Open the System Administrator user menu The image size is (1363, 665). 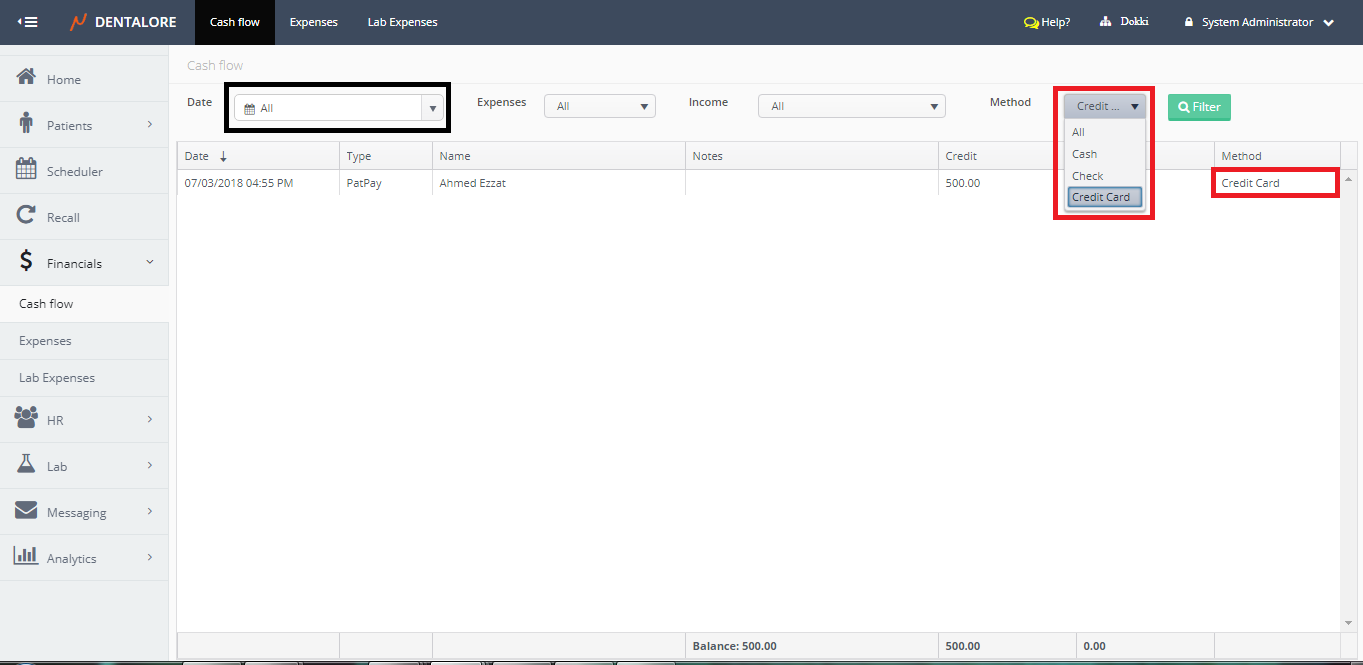(1259, 22)
